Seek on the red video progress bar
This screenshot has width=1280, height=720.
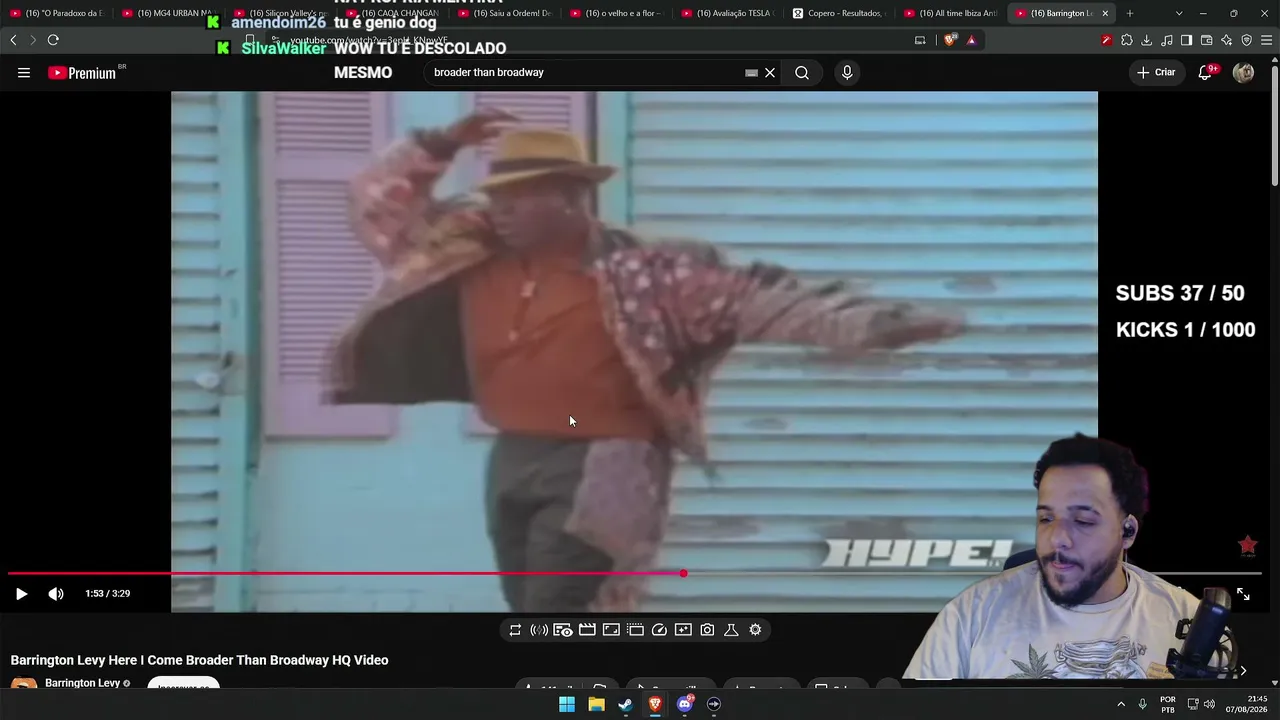tap(634, 574)
